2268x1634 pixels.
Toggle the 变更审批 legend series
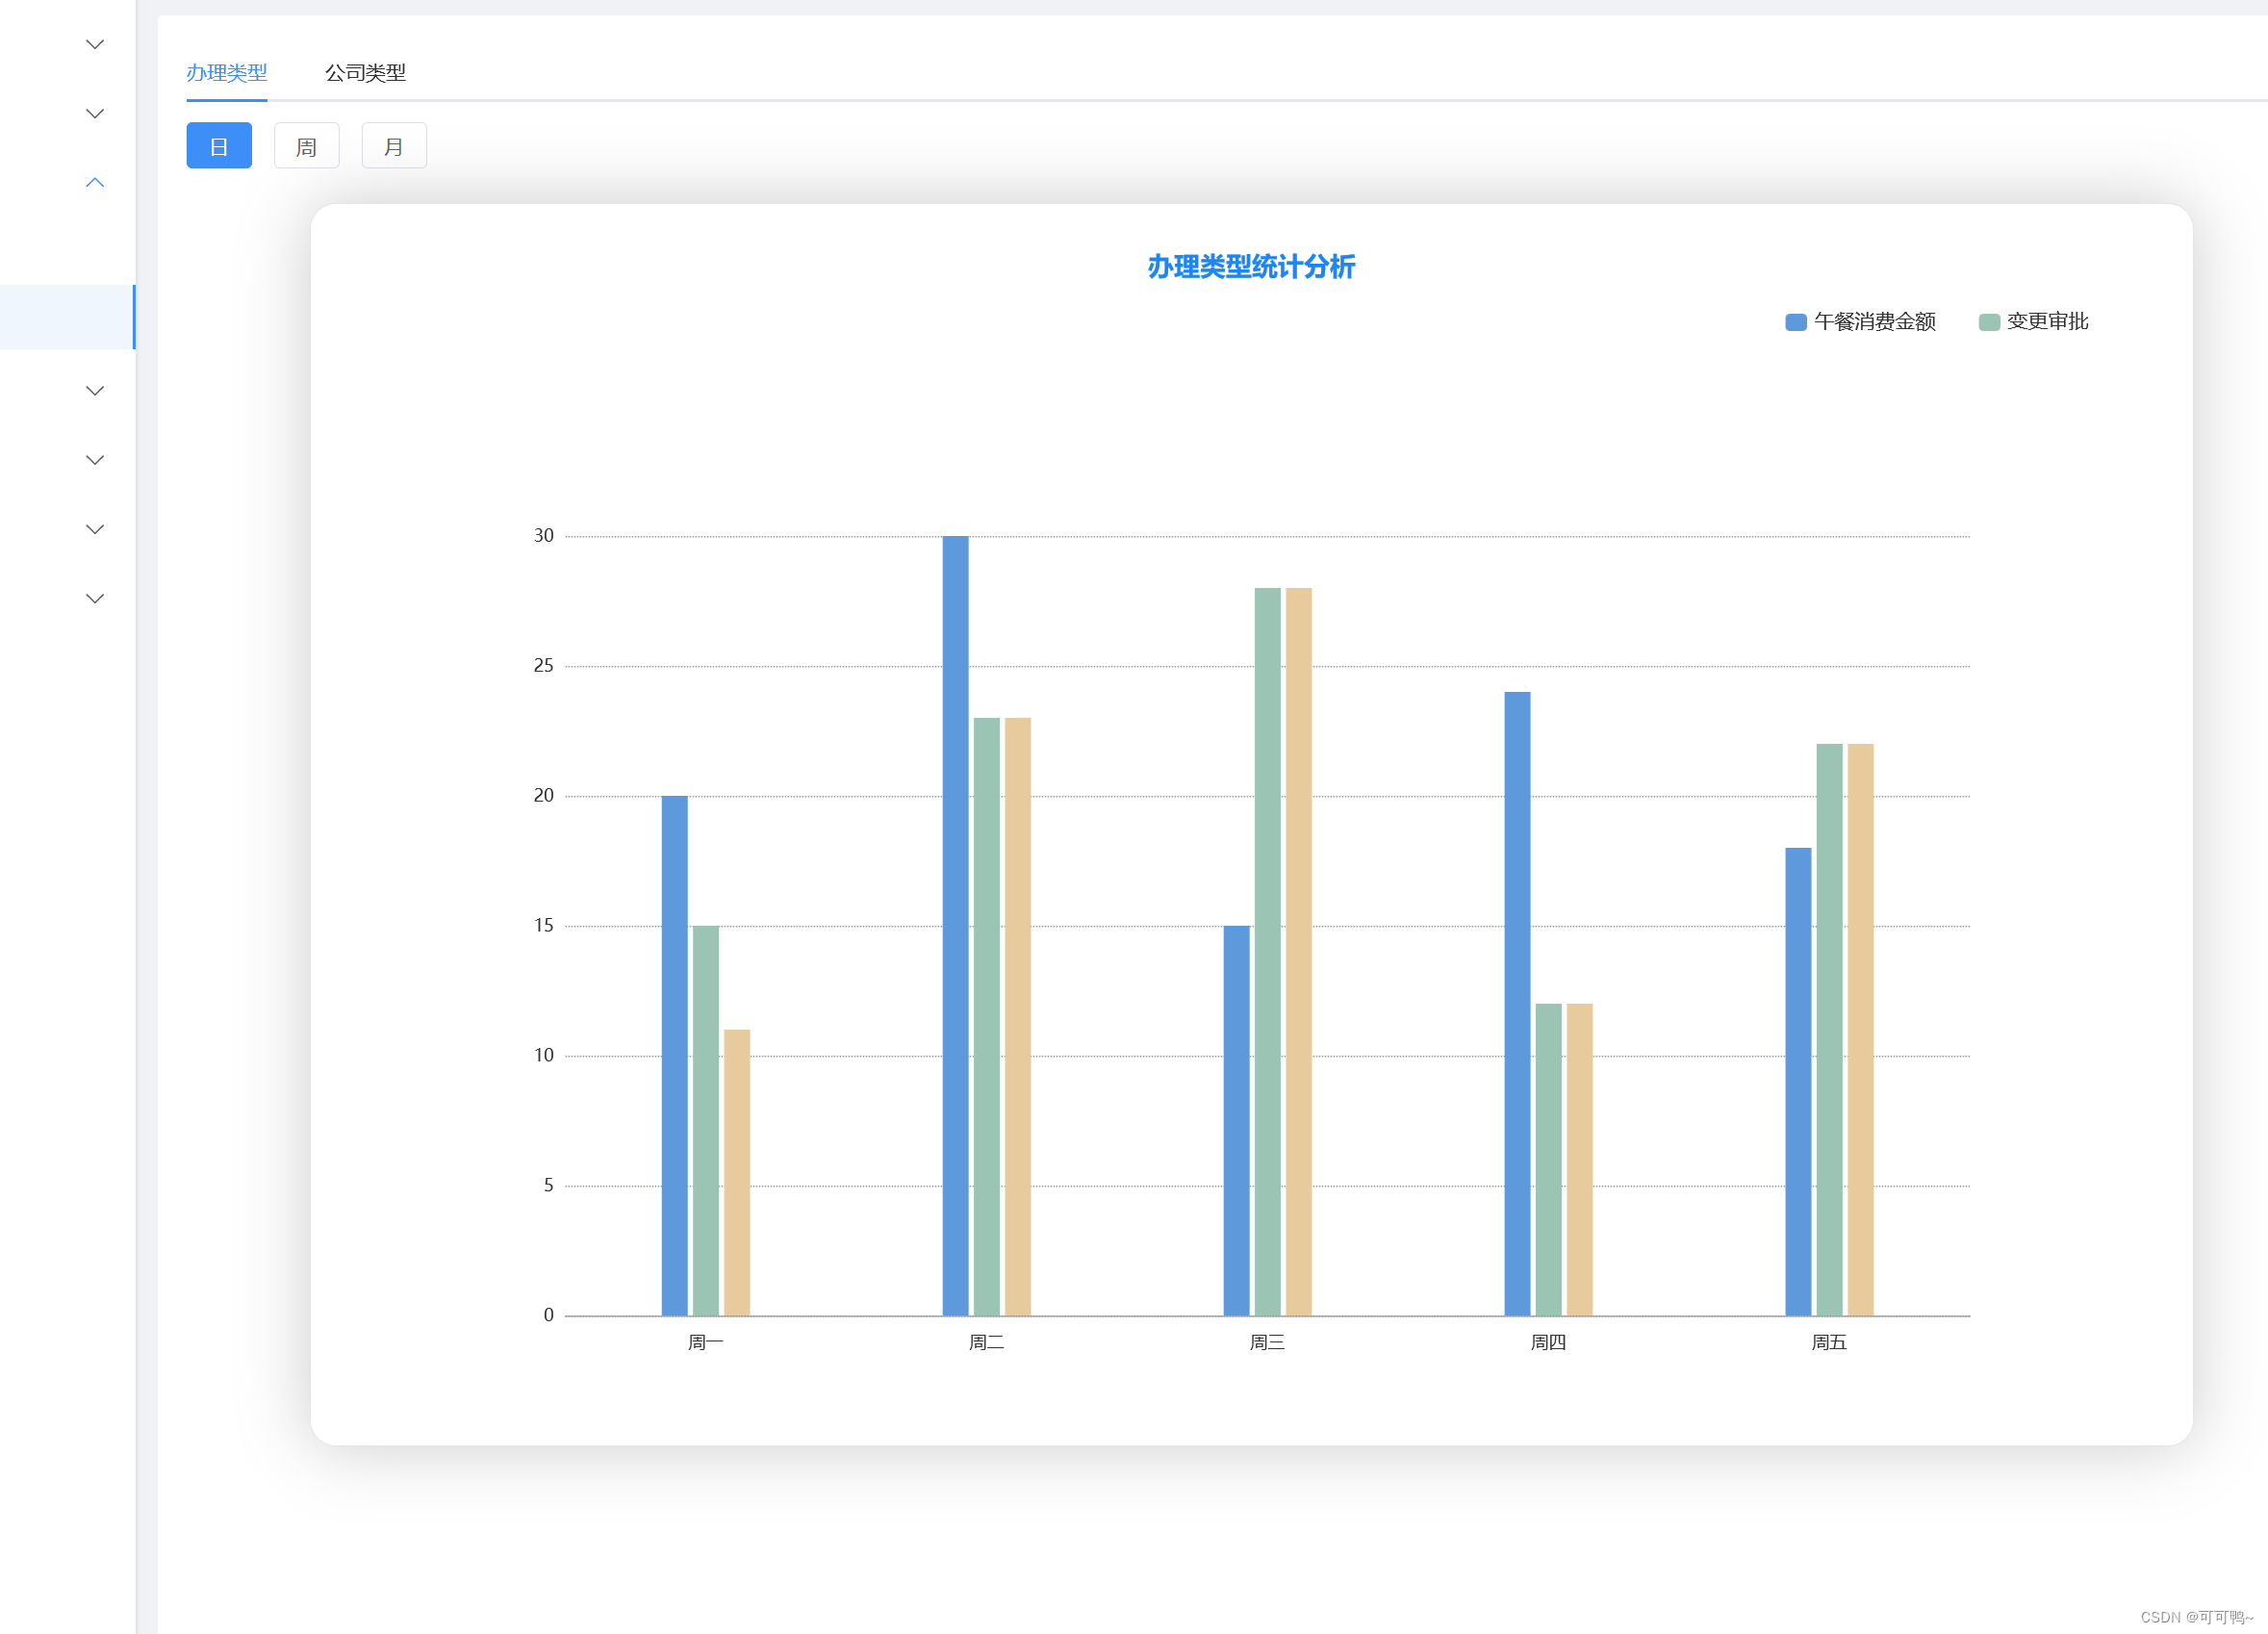tap(2033, 322)
